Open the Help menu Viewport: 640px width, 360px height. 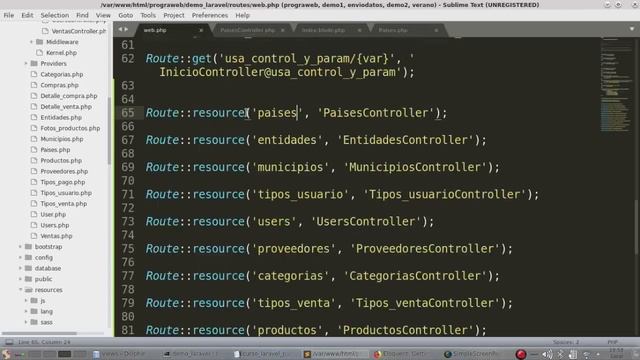pyautogui.click(x=242, y=15)
